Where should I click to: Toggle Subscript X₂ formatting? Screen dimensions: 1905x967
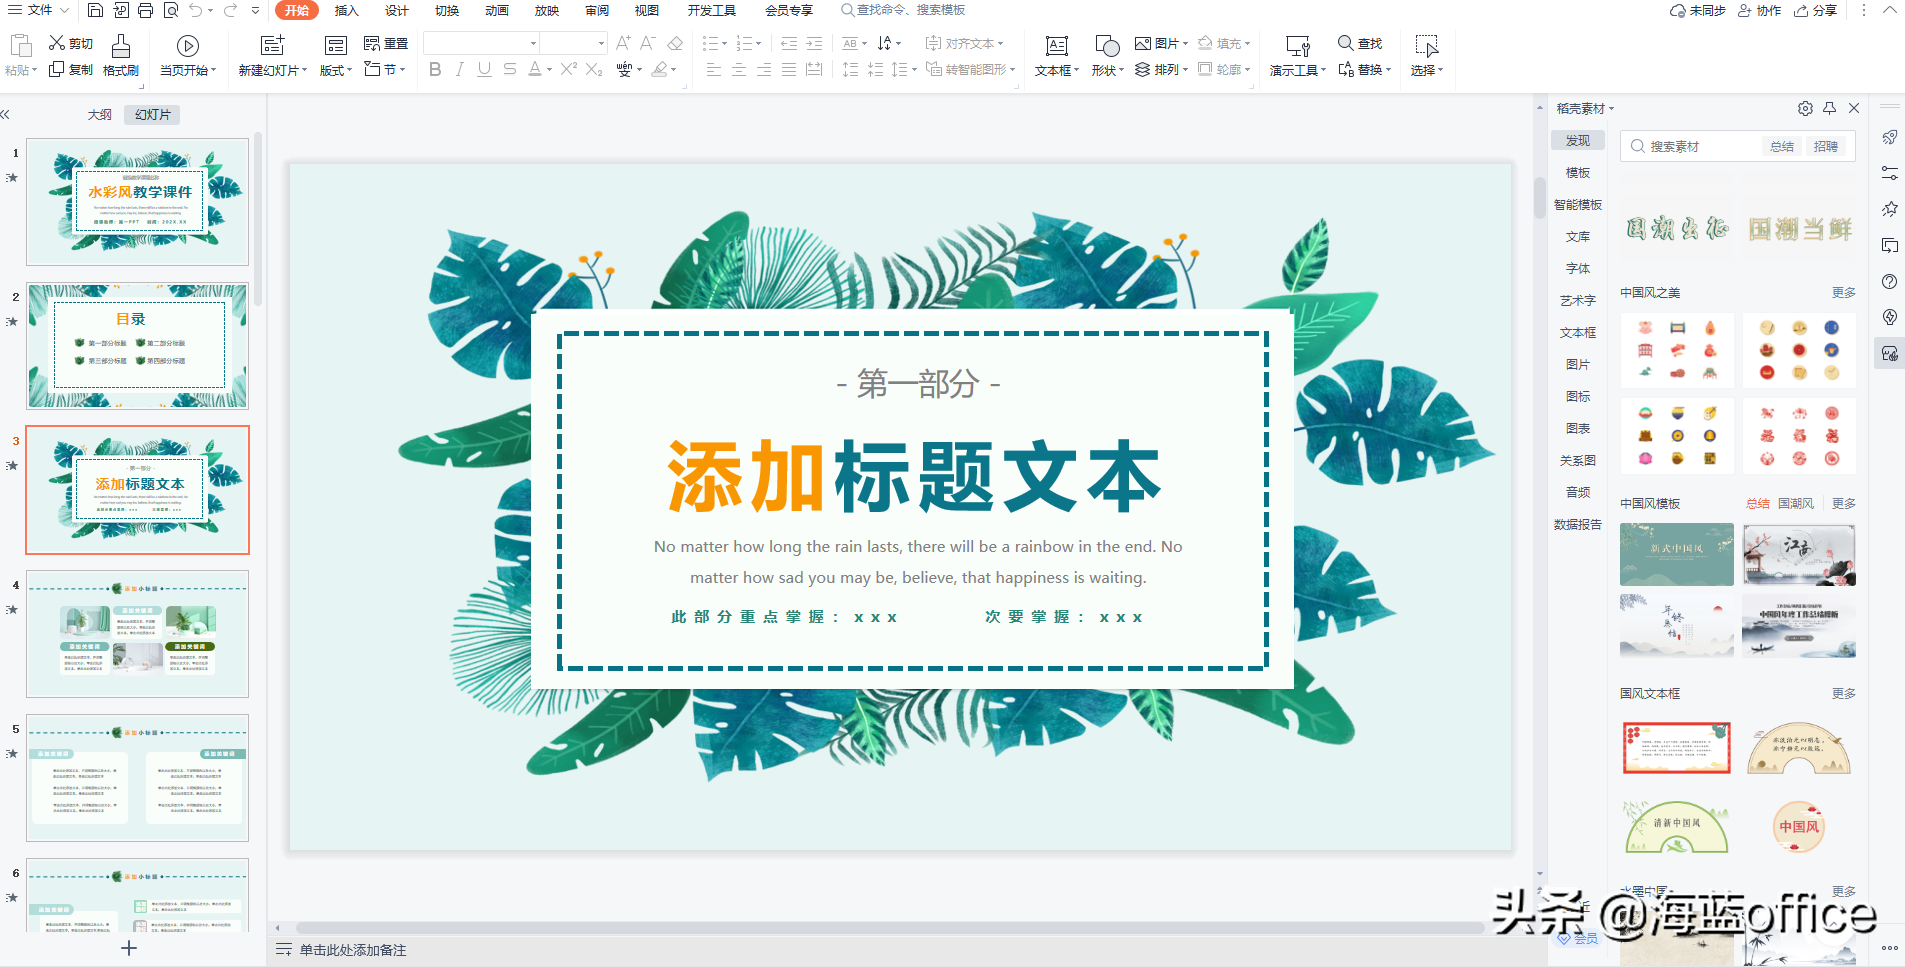pos(594,69)
